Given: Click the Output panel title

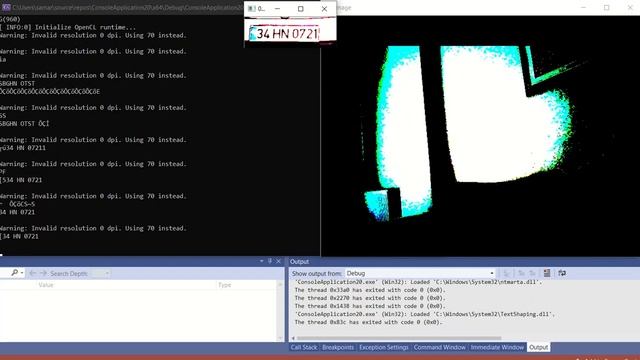Looking at the screenshot, I should pos(299,262).
